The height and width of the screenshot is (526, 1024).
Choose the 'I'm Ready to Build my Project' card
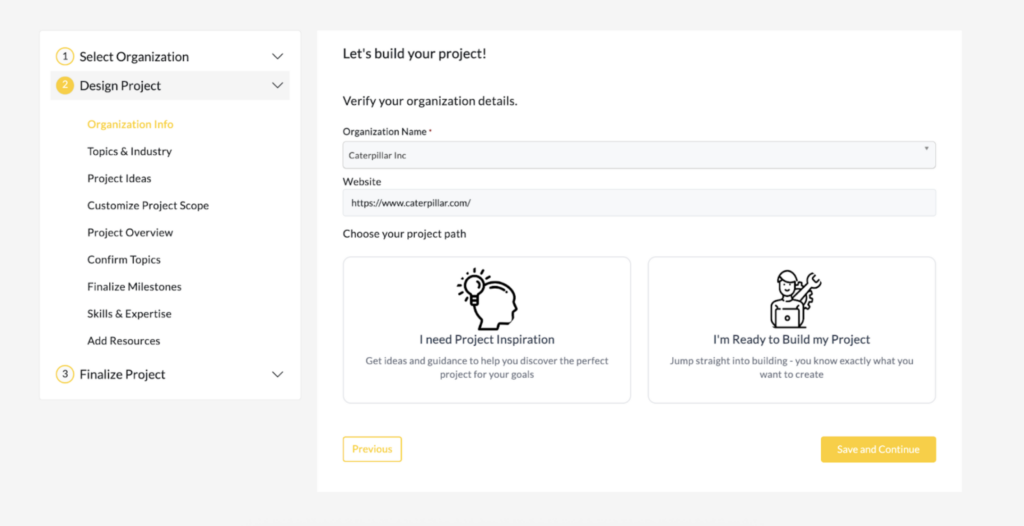pos(792,330)
